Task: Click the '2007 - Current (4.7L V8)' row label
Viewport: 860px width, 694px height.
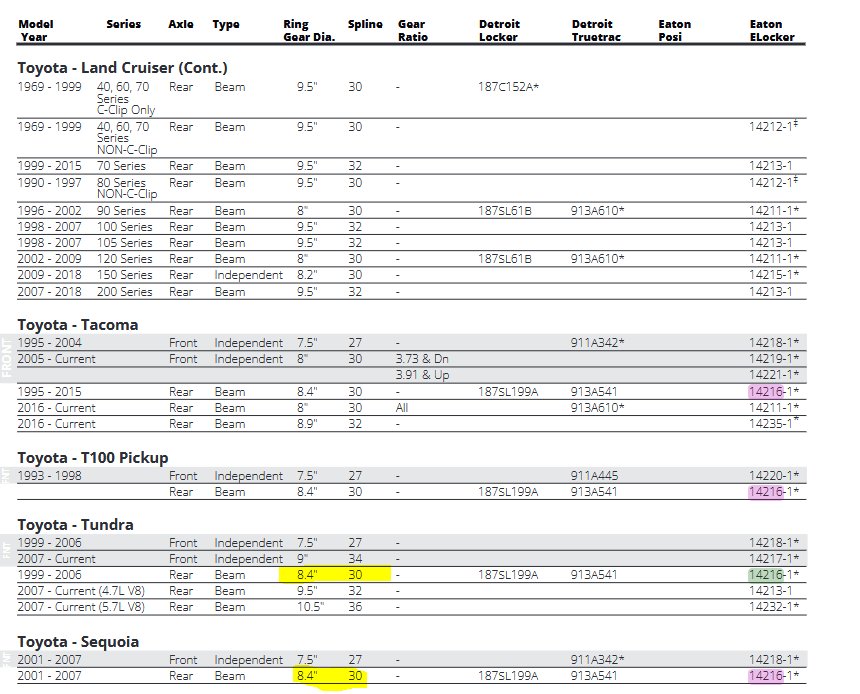Action: [x=81, y=591]
